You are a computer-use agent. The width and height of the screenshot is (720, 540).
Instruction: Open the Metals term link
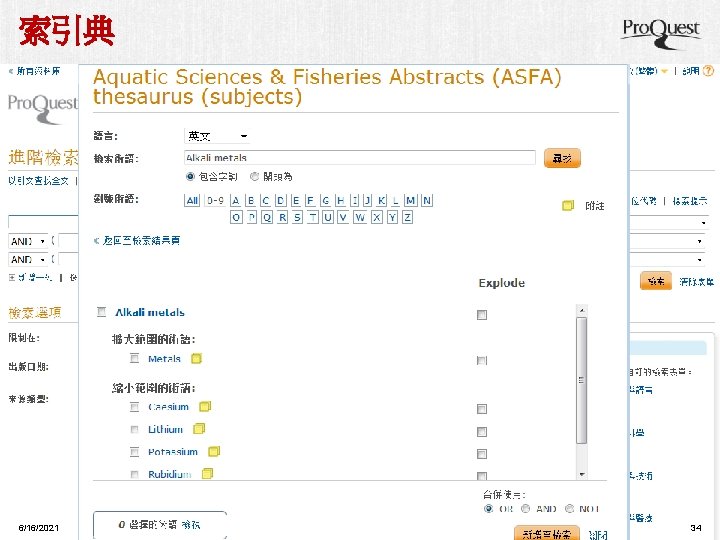(164, 359)
